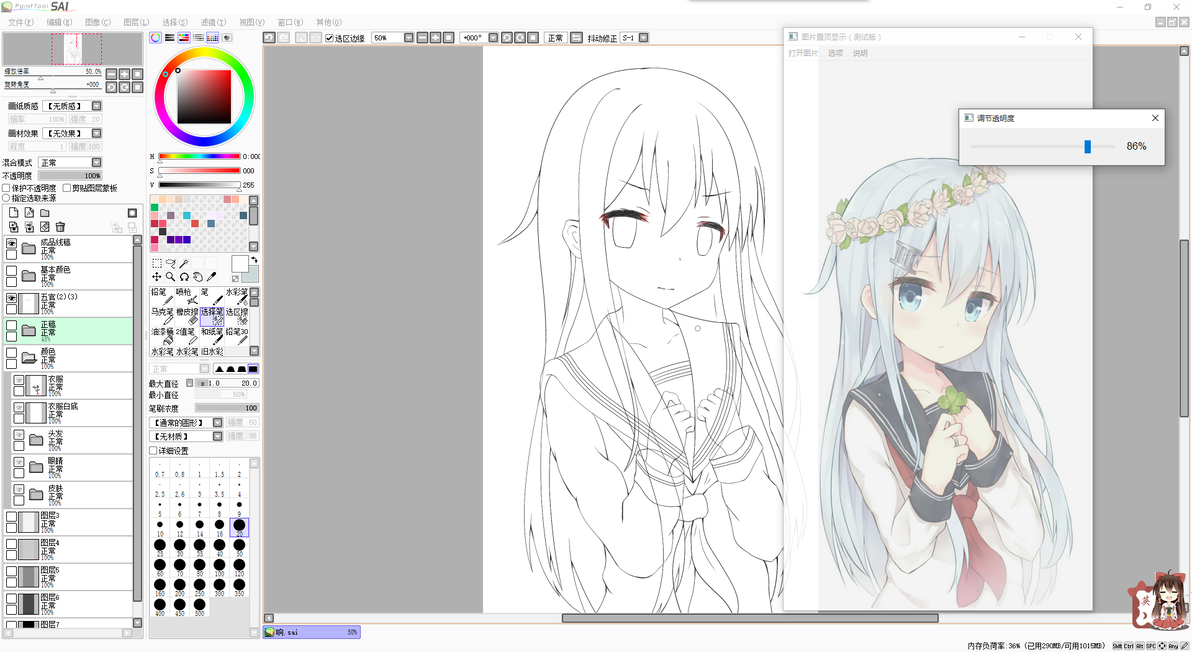Viewport: 1192px width, 652px height.
Task: Select 指定选取来源 radio option
Action: pyautogui.click(x=6, y=198)
